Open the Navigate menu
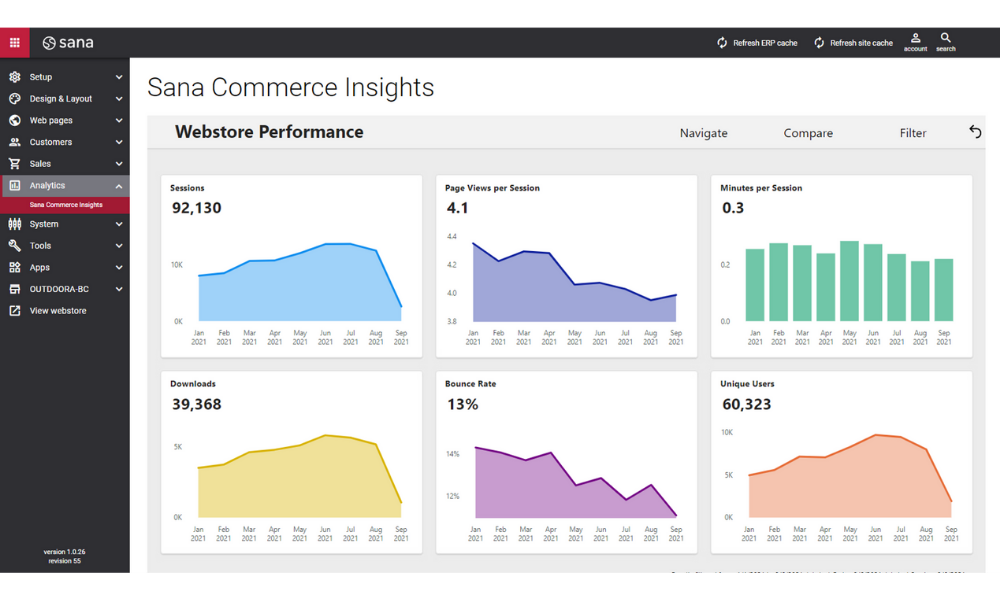The image size is (1000, 600). click(x=703, y=133)
